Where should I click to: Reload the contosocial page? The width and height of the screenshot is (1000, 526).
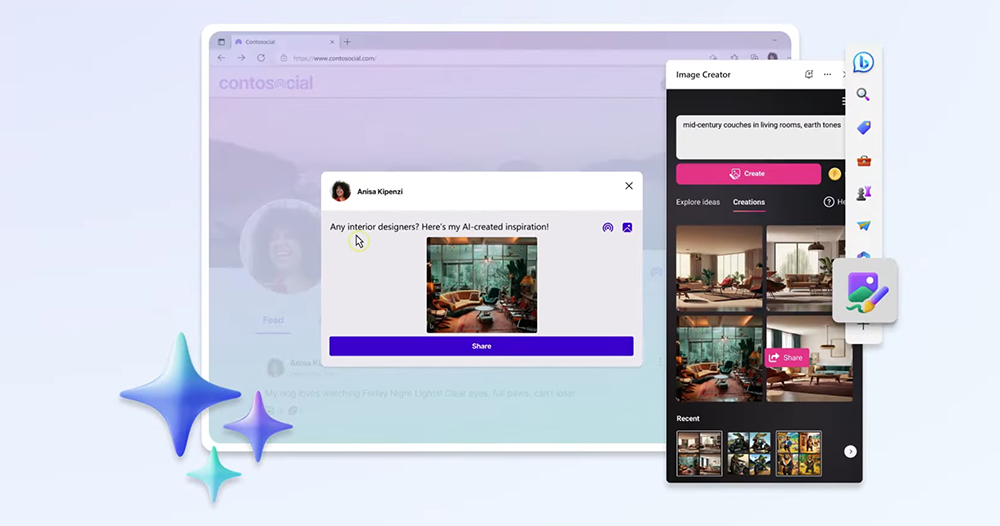(261, 58)
